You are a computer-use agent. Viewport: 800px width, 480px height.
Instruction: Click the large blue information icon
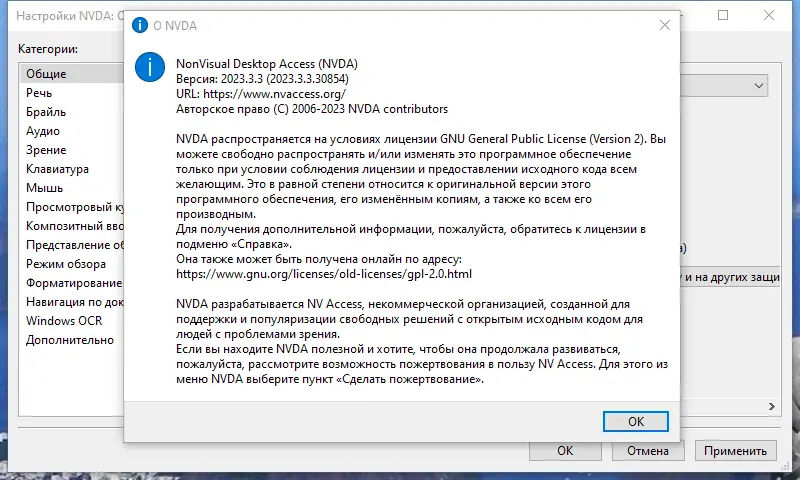tap(149, 67)
